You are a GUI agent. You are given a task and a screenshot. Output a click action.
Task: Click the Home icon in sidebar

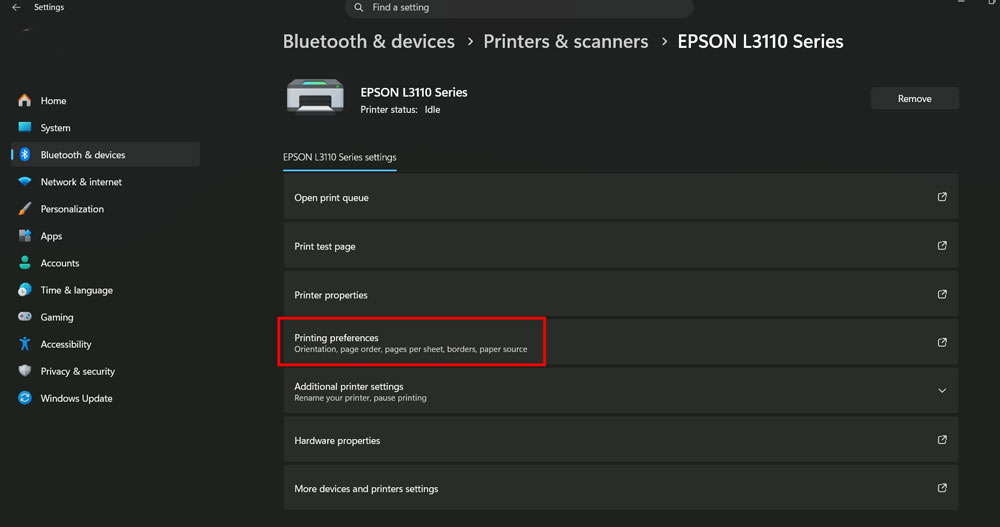point(25,100)
